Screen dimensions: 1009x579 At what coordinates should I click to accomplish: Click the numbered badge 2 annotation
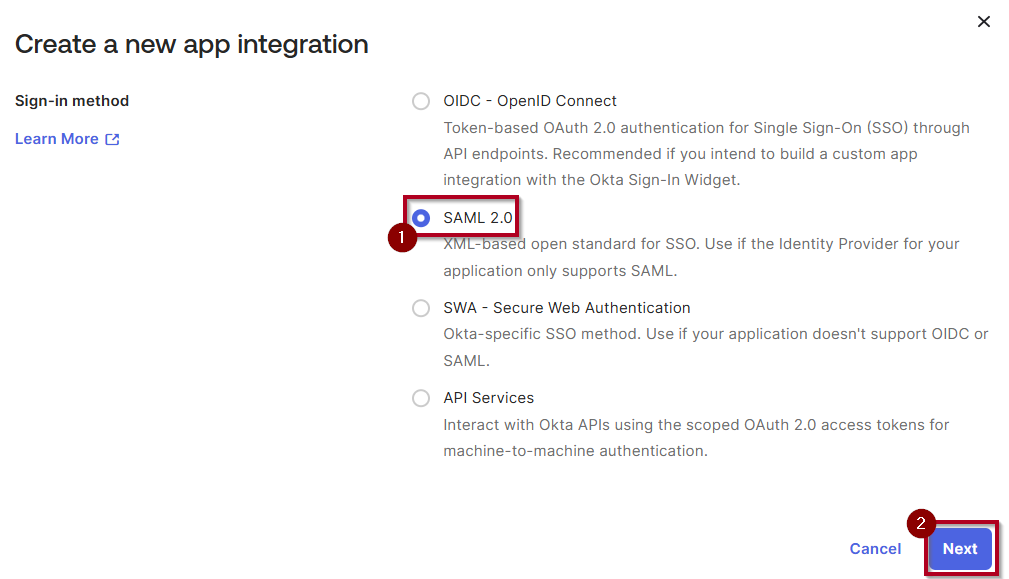tap(920, 523)
